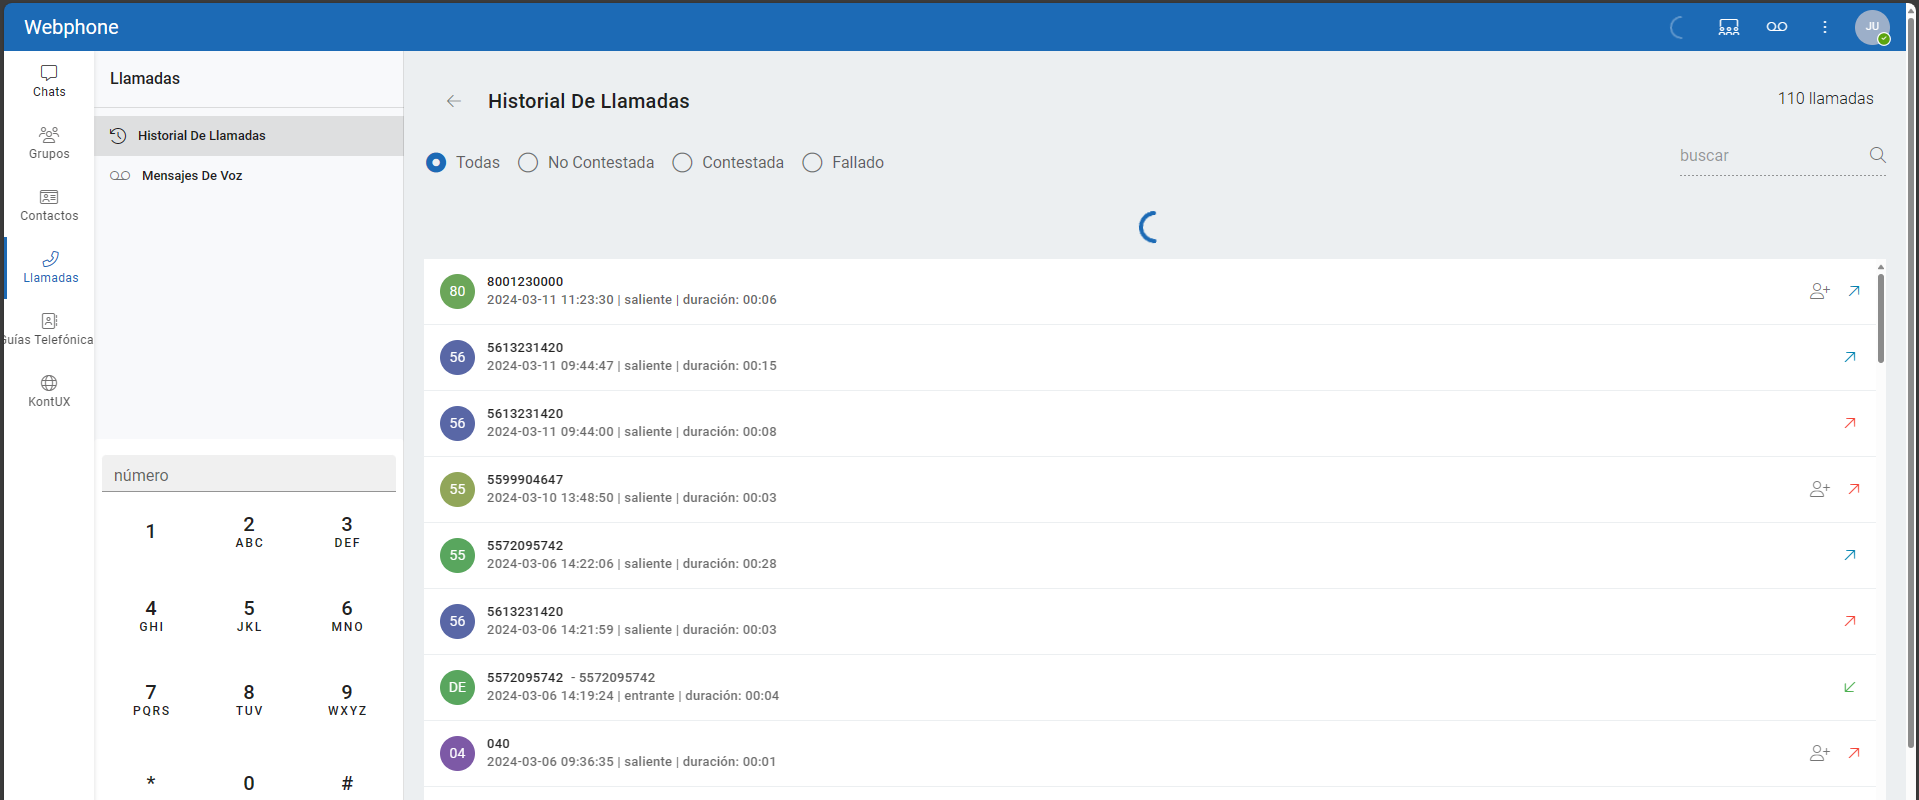
Task: Click the número dial input field
Action: pyautogui.click(x=249, y=475)
